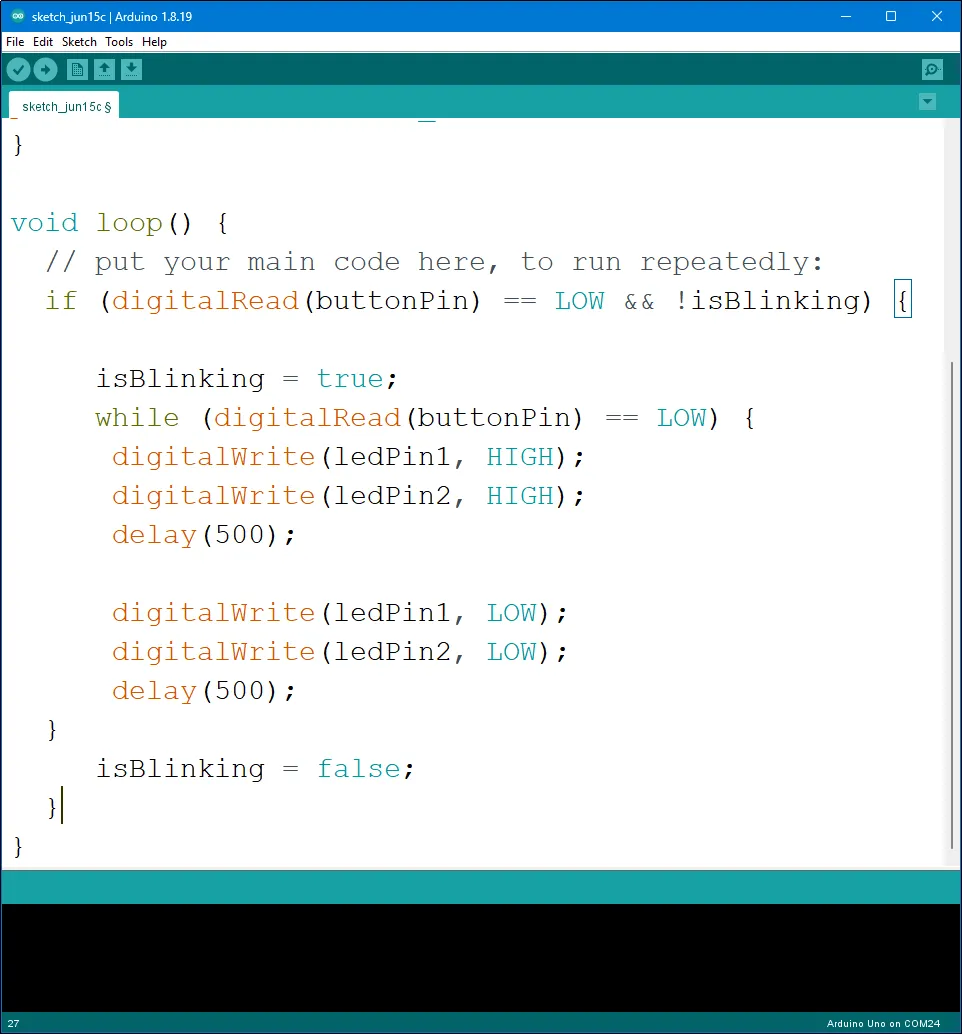962x1034 pixels.
Task: Open the Tools menu
Action: 119,42
